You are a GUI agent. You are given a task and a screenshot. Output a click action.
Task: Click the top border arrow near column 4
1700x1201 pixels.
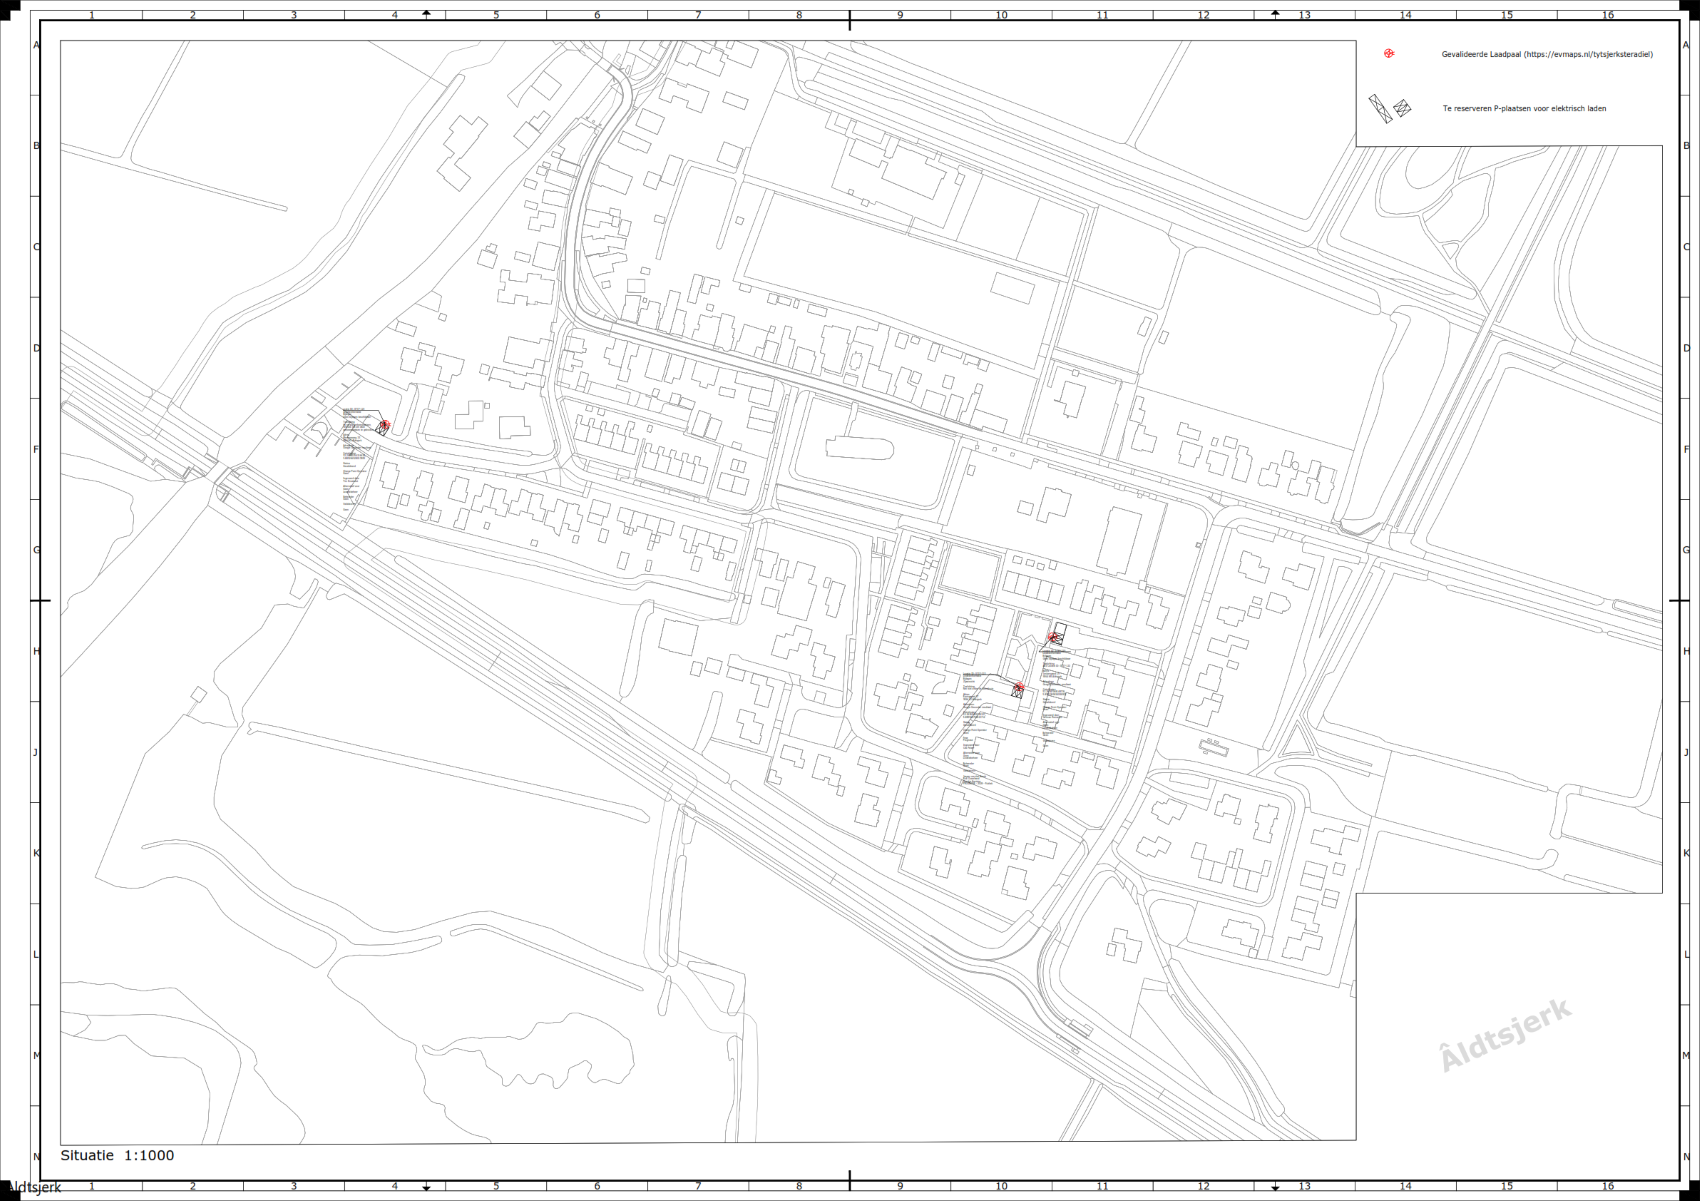tap(427, 14)
